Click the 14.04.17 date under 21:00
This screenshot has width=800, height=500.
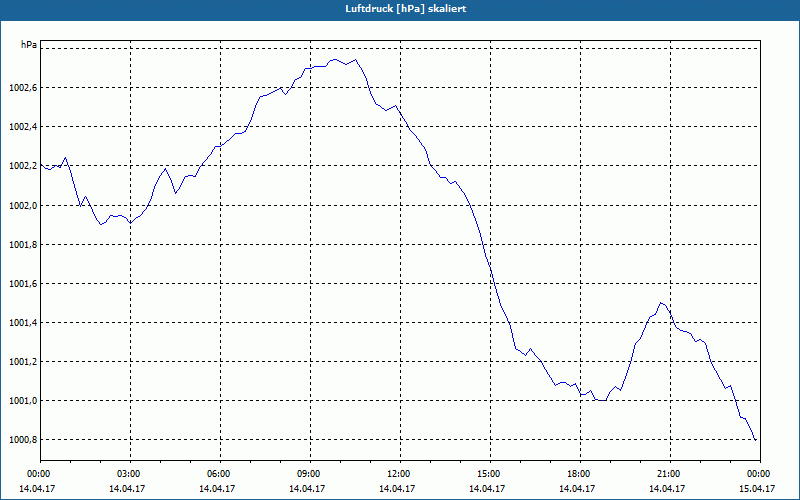click(x=667, y=488)
